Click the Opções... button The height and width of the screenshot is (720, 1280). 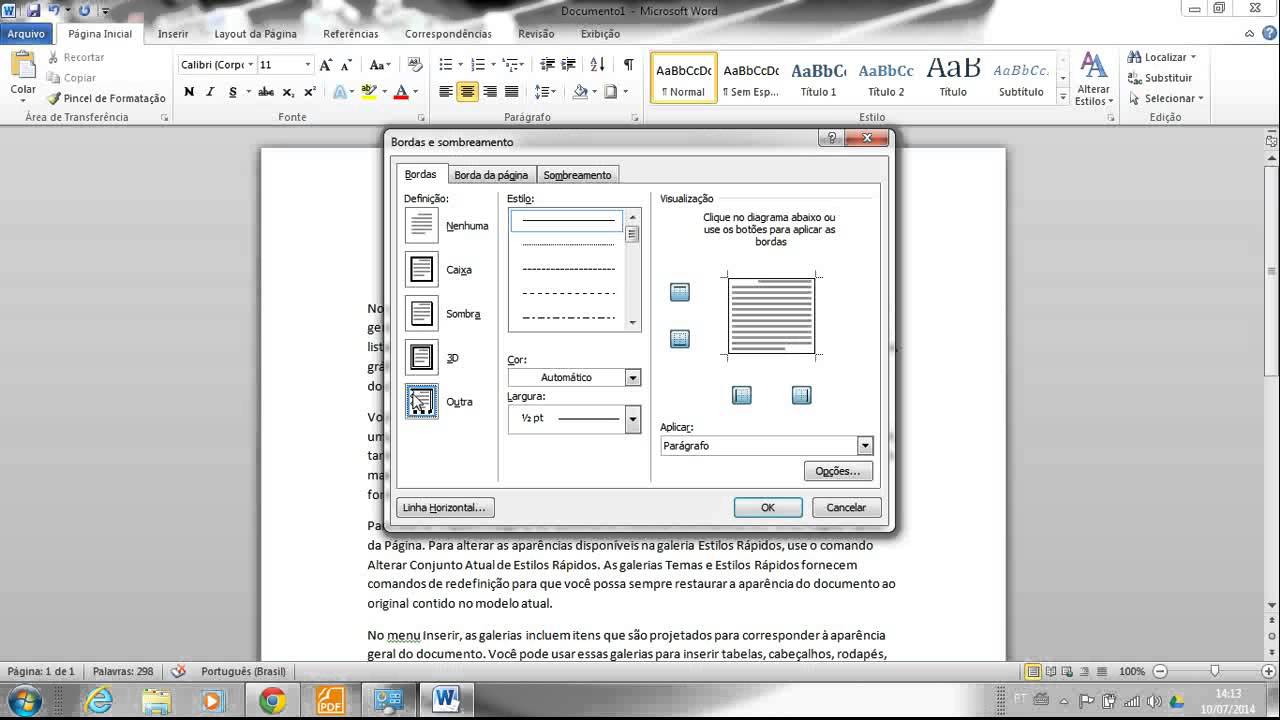838,471
